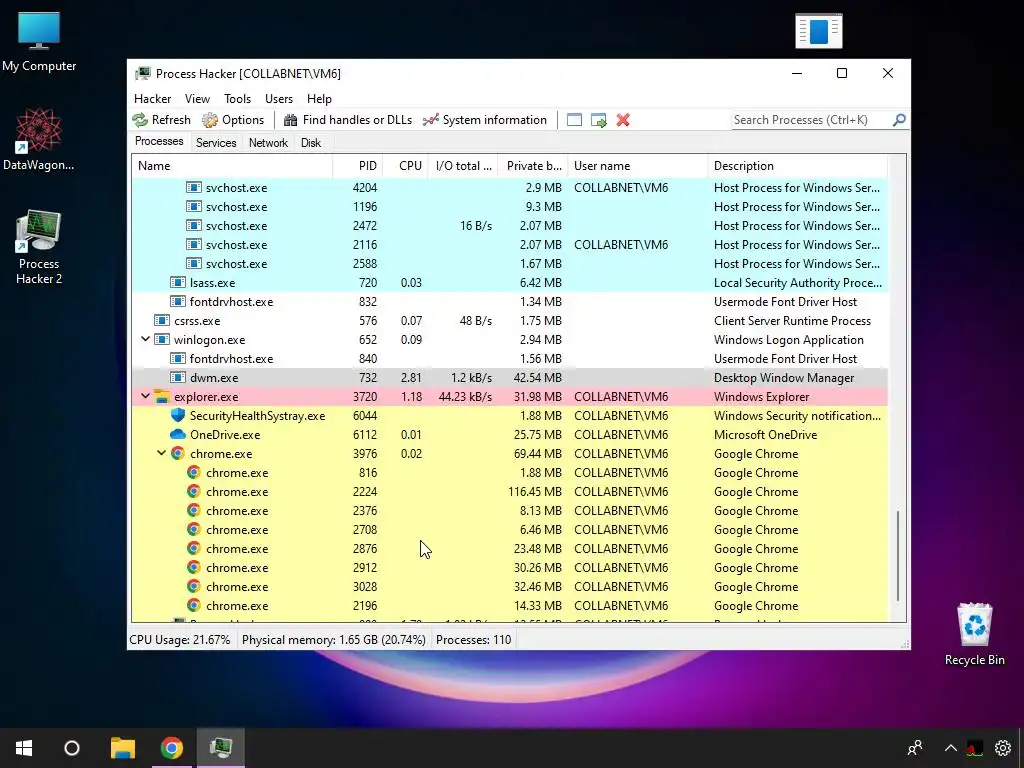Image resolution: width=1024 pixels, height=768 pixels.
Task: Open Google Chrome from the taskbar
Action: (x=172, y=748)
